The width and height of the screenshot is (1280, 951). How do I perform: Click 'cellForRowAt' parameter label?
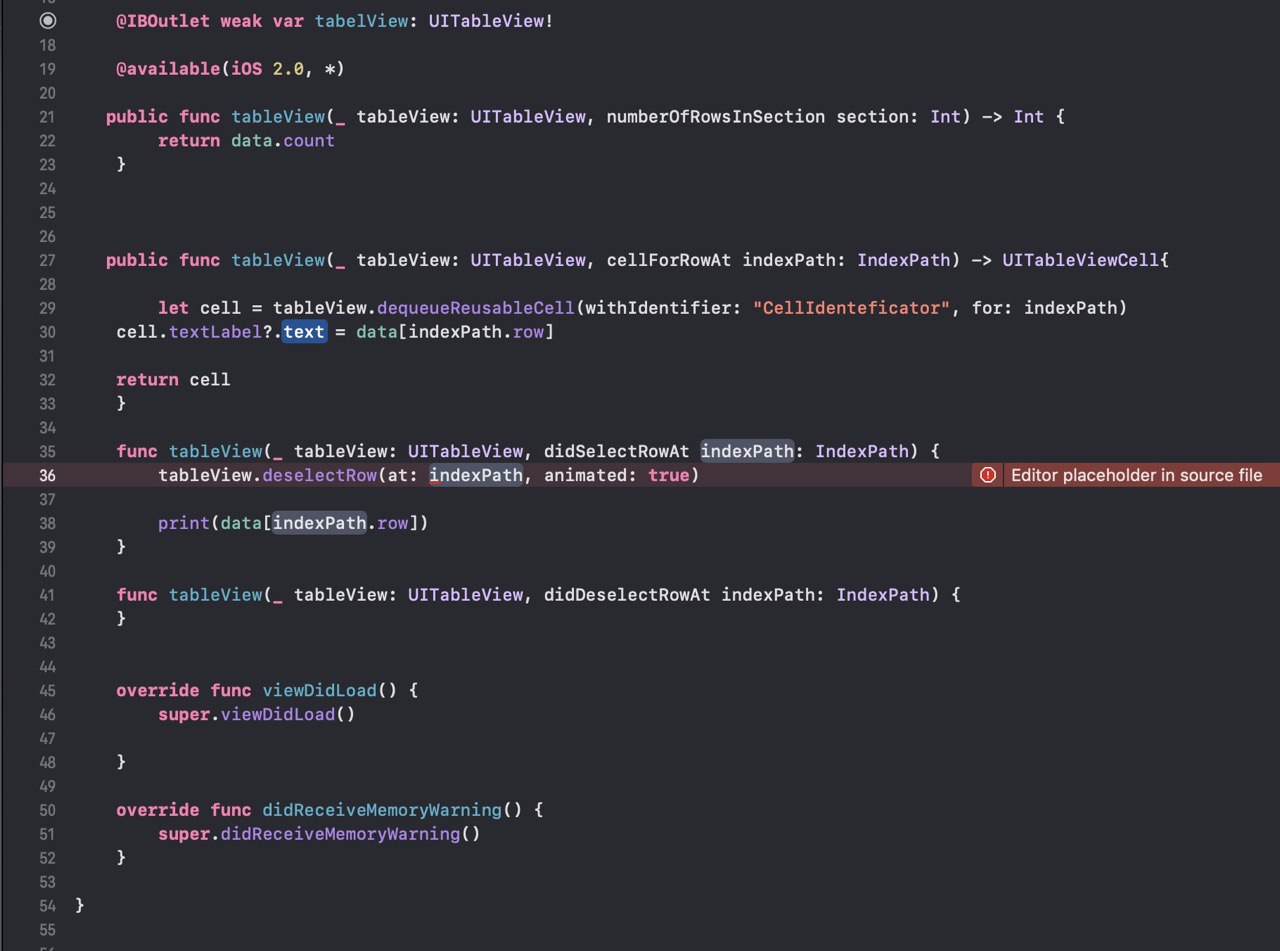(x=669, y=260)
